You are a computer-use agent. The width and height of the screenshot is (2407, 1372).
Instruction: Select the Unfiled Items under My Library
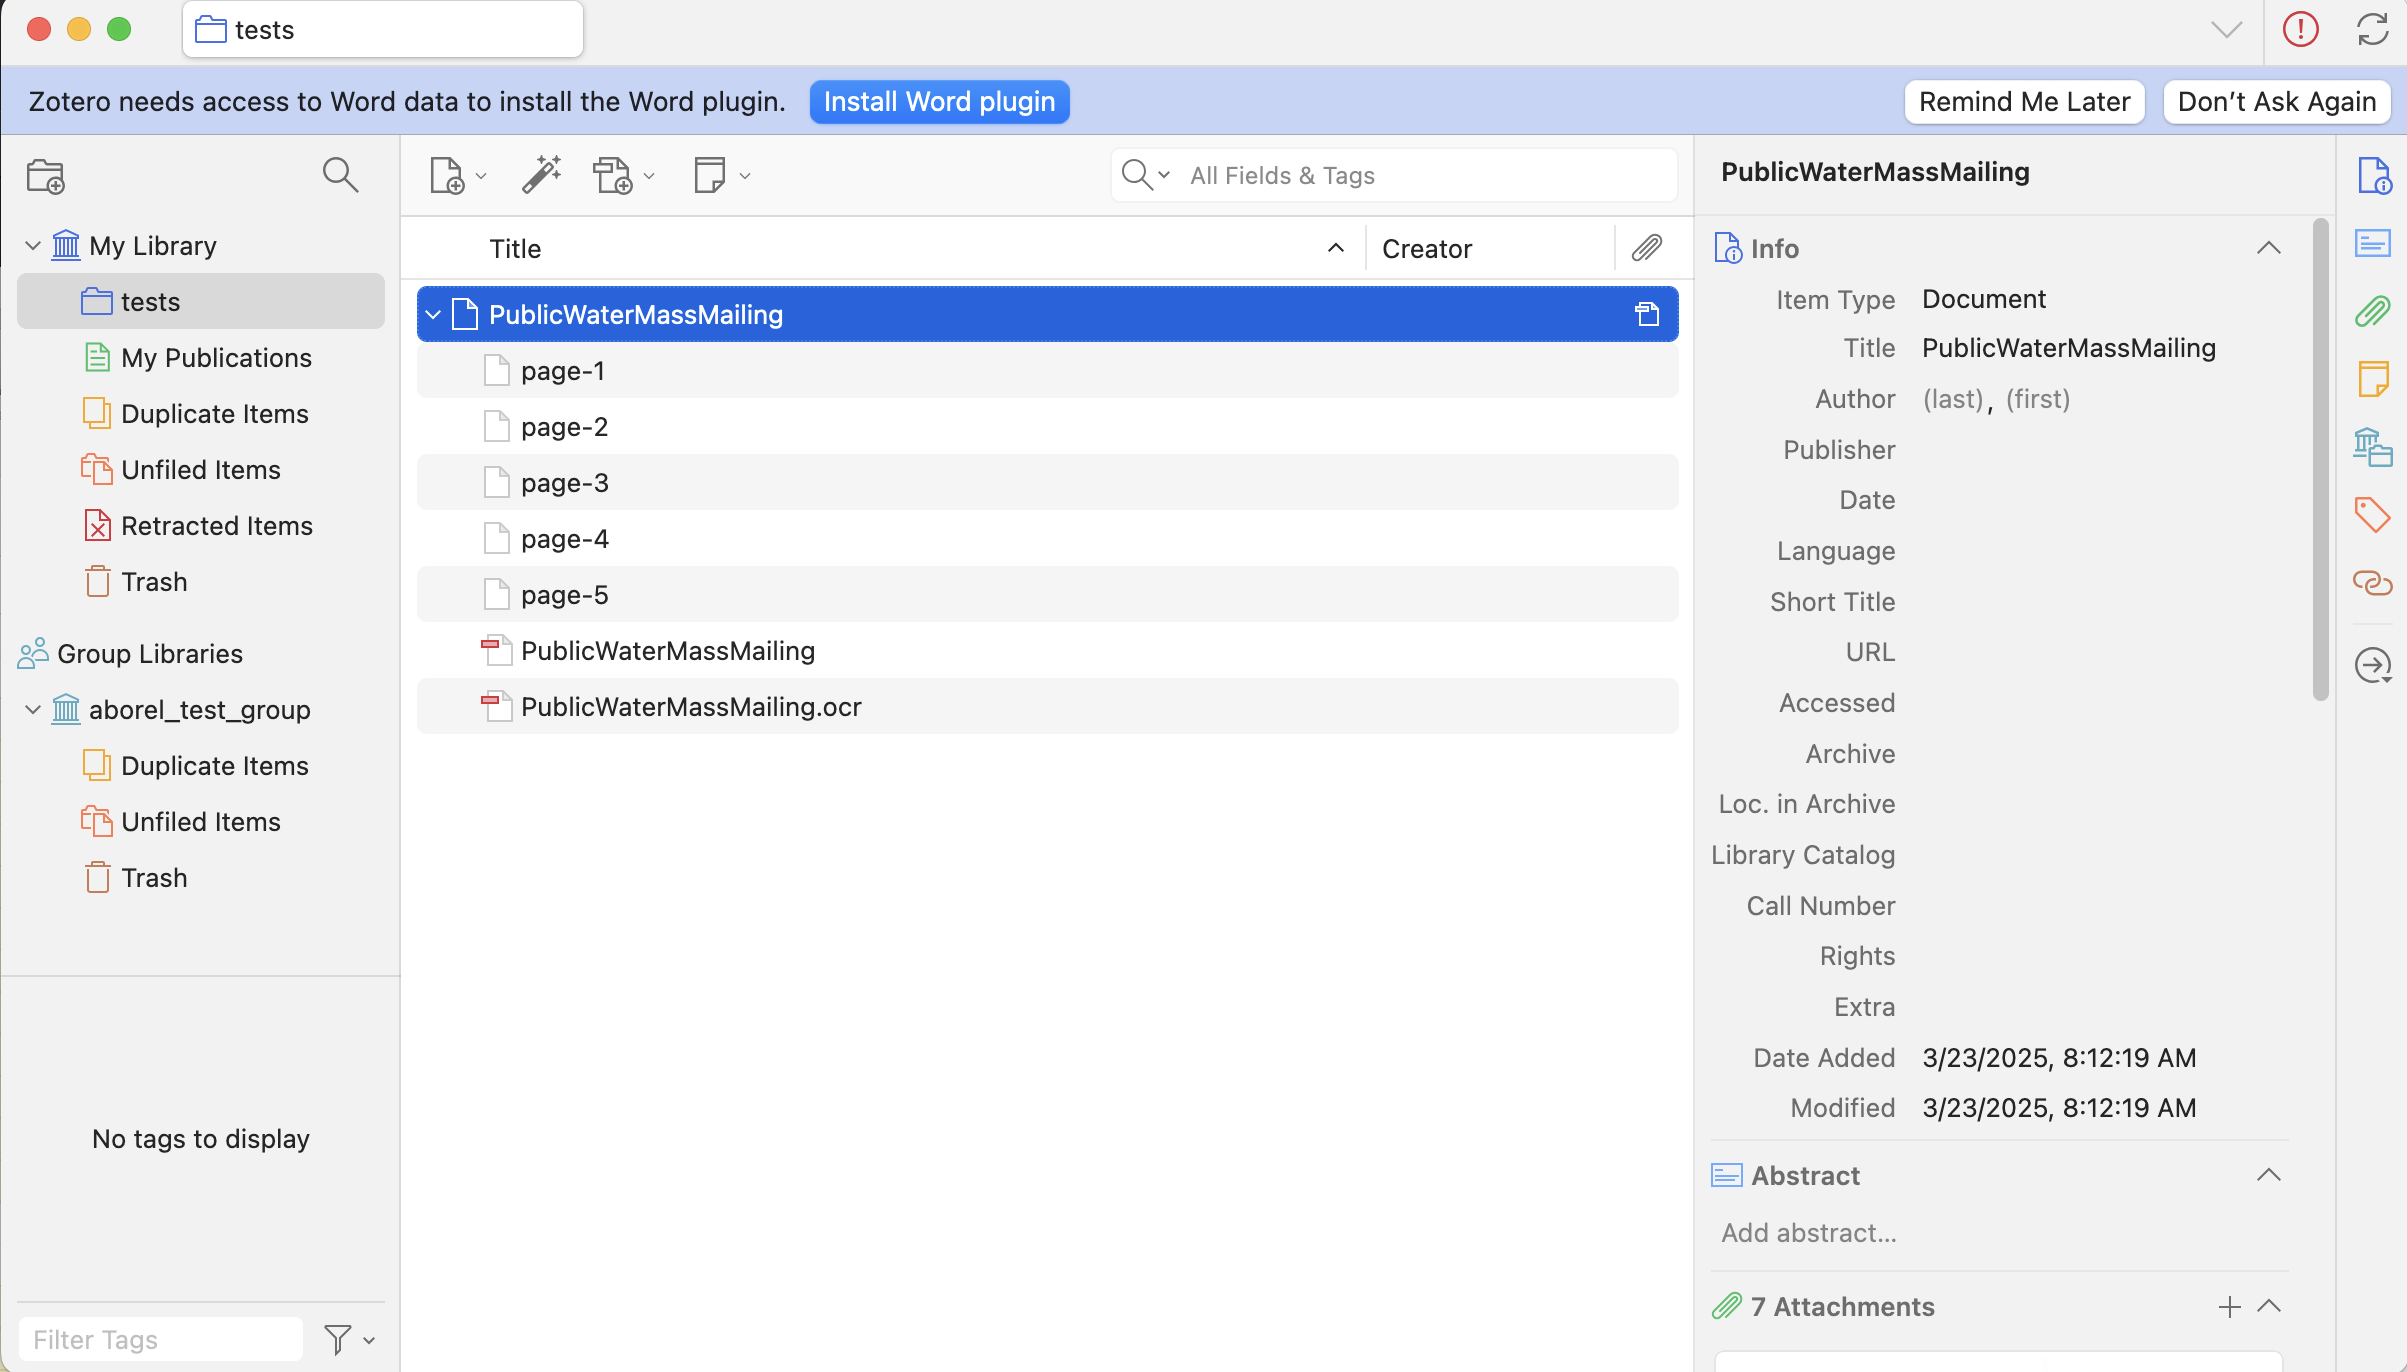pos(200,470)
